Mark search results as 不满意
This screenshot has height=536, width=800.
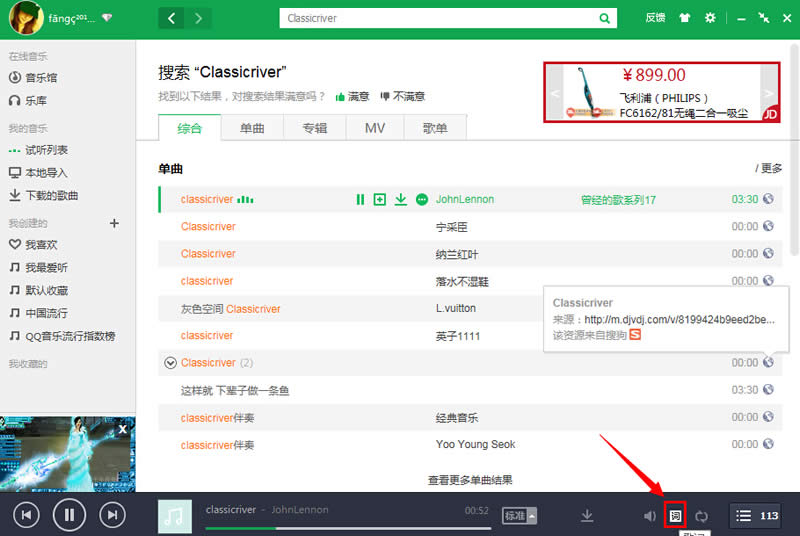coord(402,97)
